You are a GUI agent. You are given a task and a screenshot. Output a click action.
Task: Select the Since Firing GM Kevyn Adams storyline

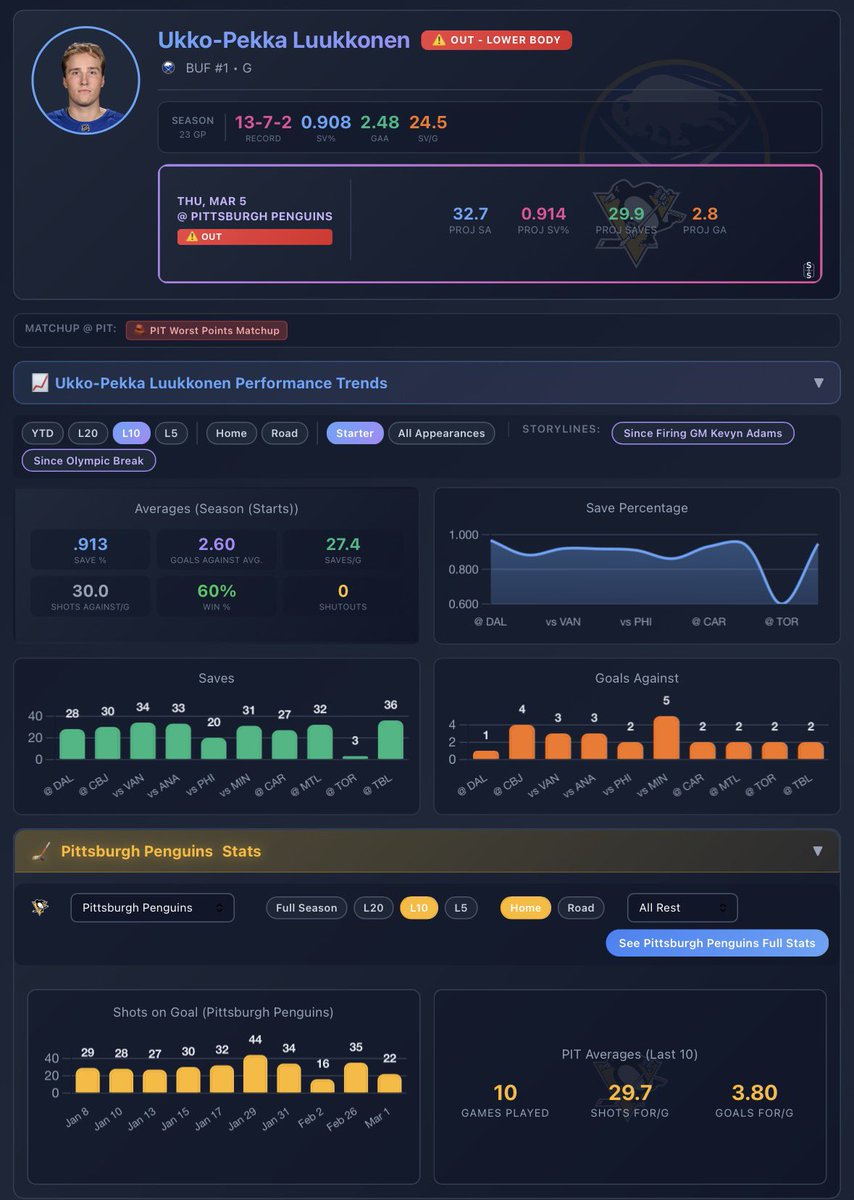pyautogui.click(x=703, y=433)
